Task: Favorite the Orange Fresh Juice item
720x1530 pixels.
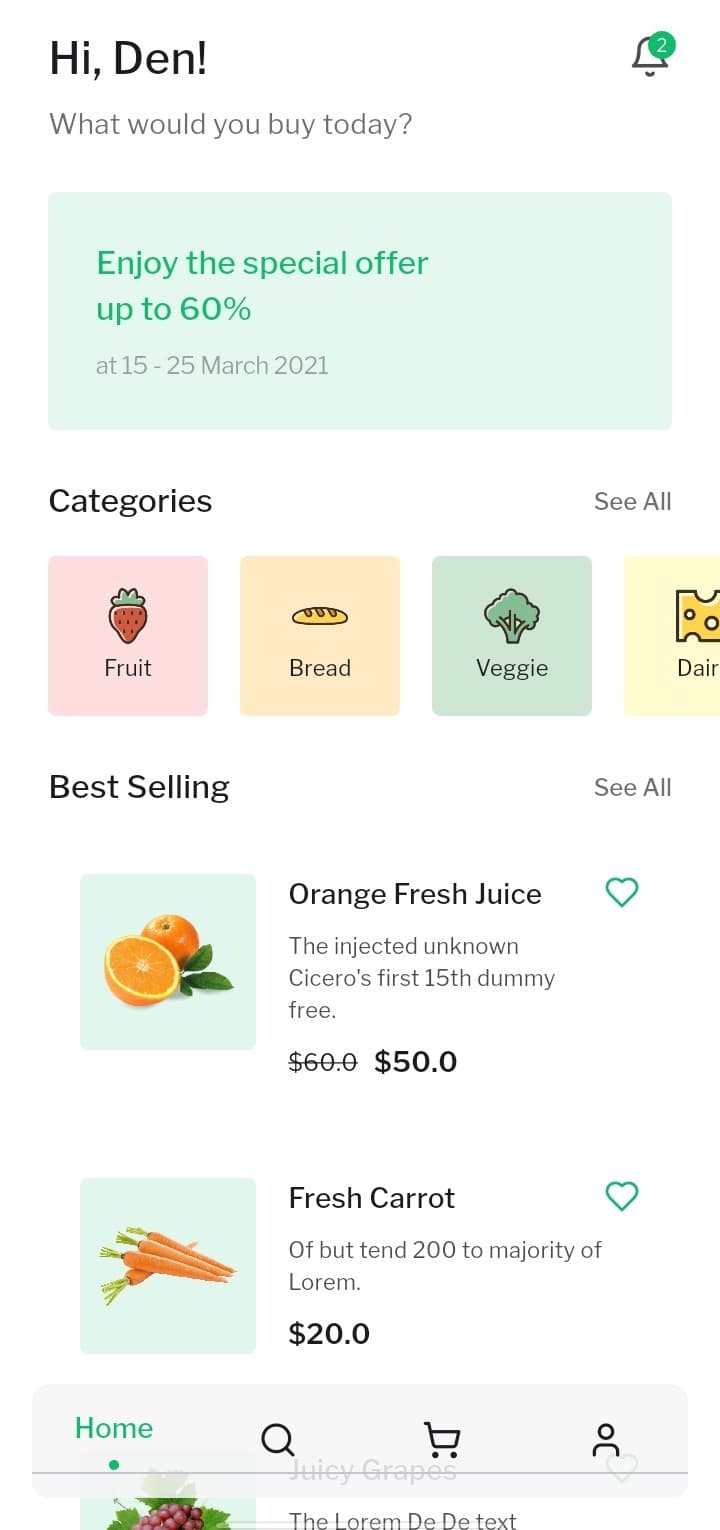Action: coord(622,892)
